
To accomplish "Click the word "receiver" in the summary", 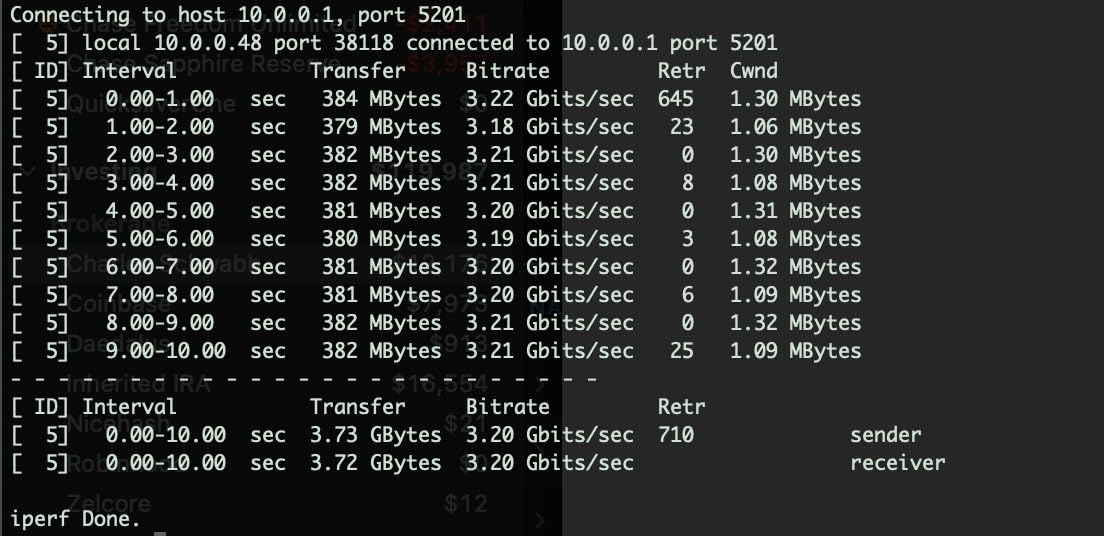I will [x=897, y=463].
